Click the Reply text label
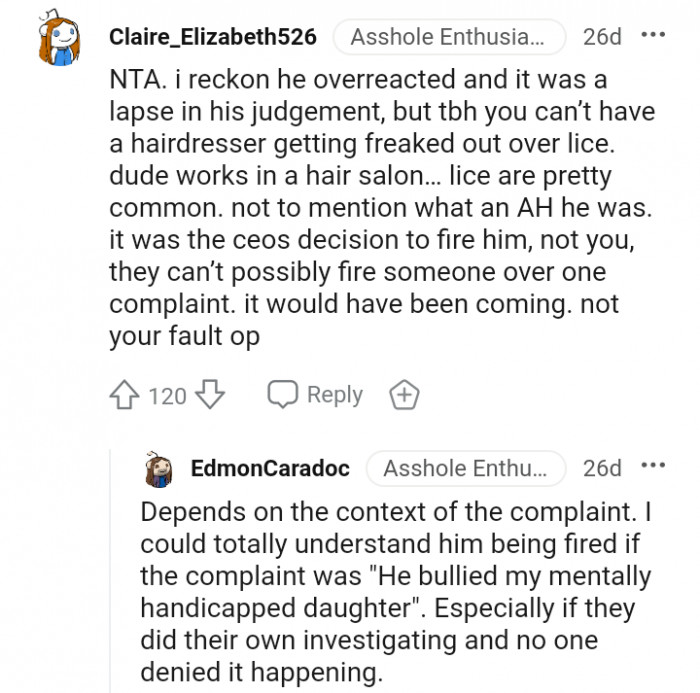700x693 pixels. click(335, 395)
